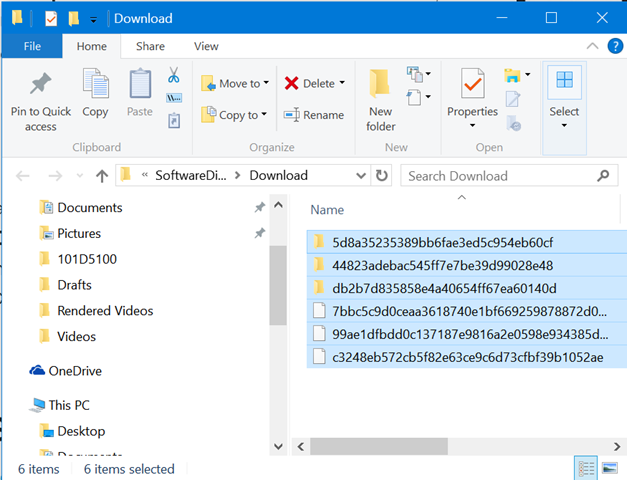Select file c3248eb572cb5f82e63ce9c6d73cfbf39b1052ae
The image size is (627, 480).
467,357
